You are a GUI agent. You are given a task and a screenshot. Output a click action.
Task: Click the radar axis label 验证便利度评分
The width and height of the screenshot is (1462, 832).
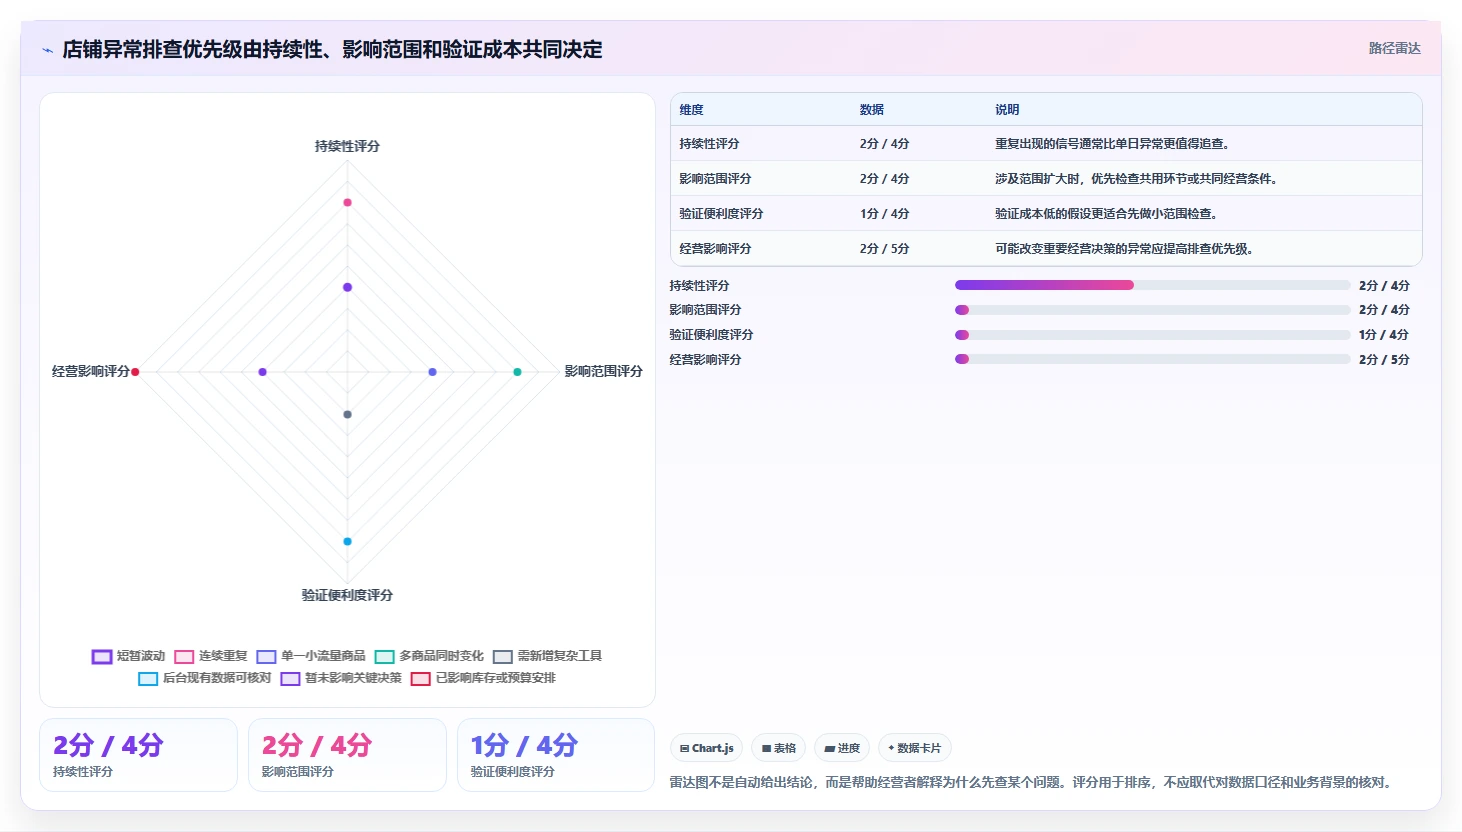coord(348,595)
